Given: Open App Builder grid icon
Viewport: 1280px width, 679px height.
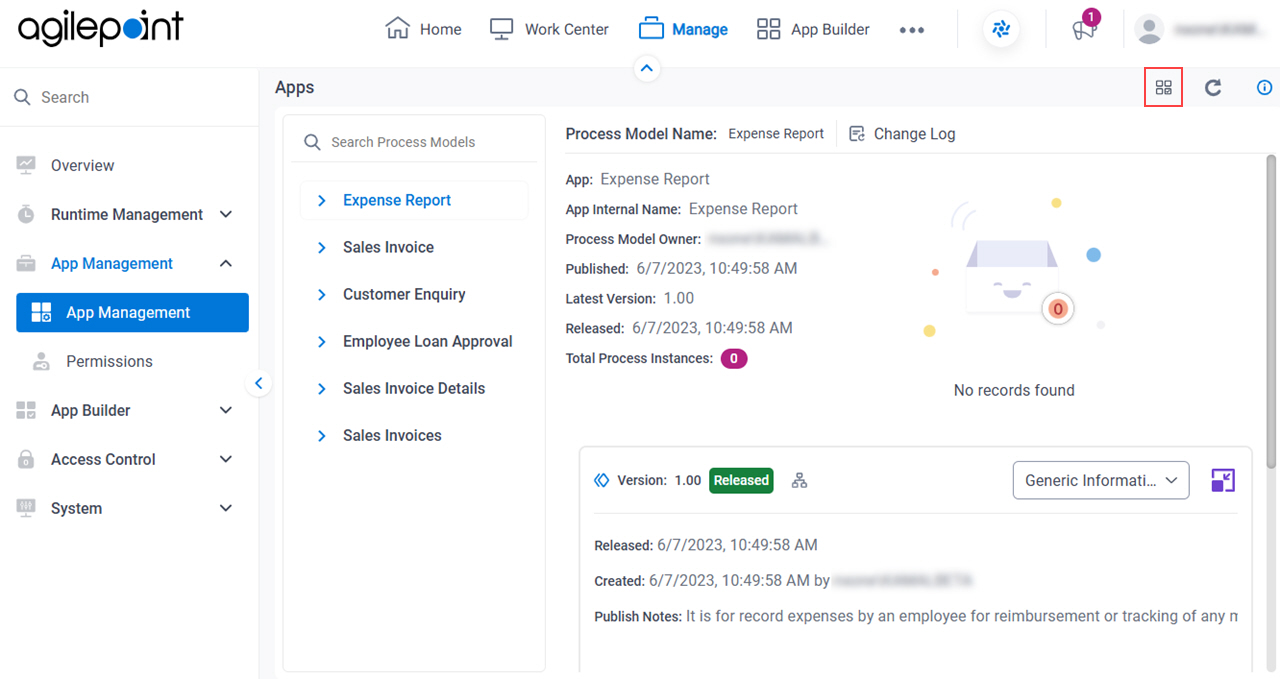Looking at the screenshot, I should 768,29.
